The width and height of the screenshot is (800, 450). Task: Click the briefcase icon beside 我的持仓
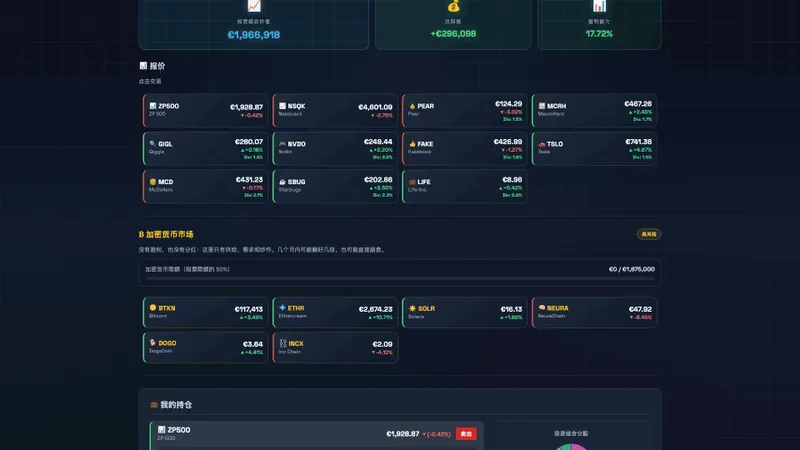(154, 405)
